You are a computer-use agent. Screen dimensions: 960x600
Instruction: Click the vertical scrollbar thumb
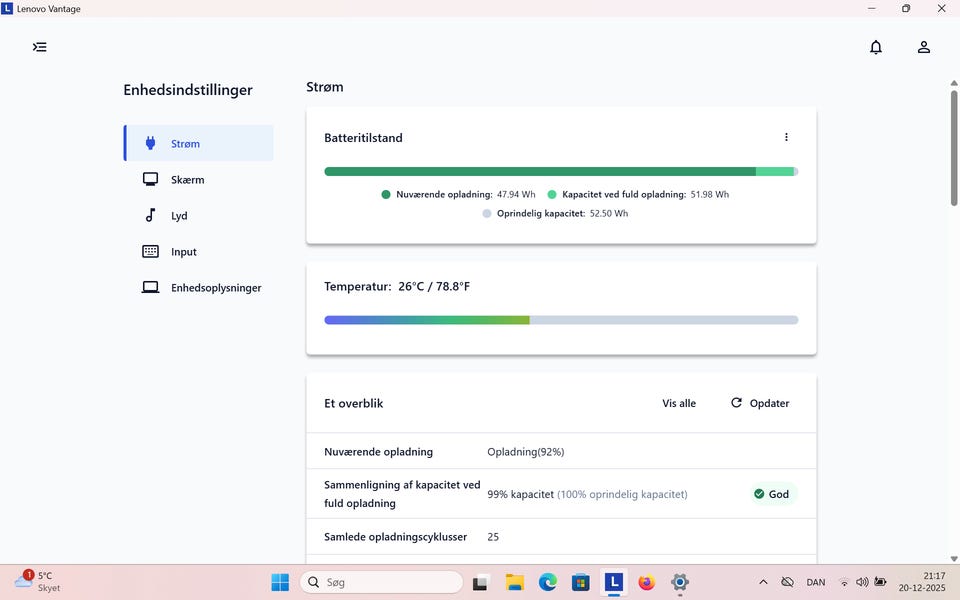pyautogui.click(x=954, y=148)
